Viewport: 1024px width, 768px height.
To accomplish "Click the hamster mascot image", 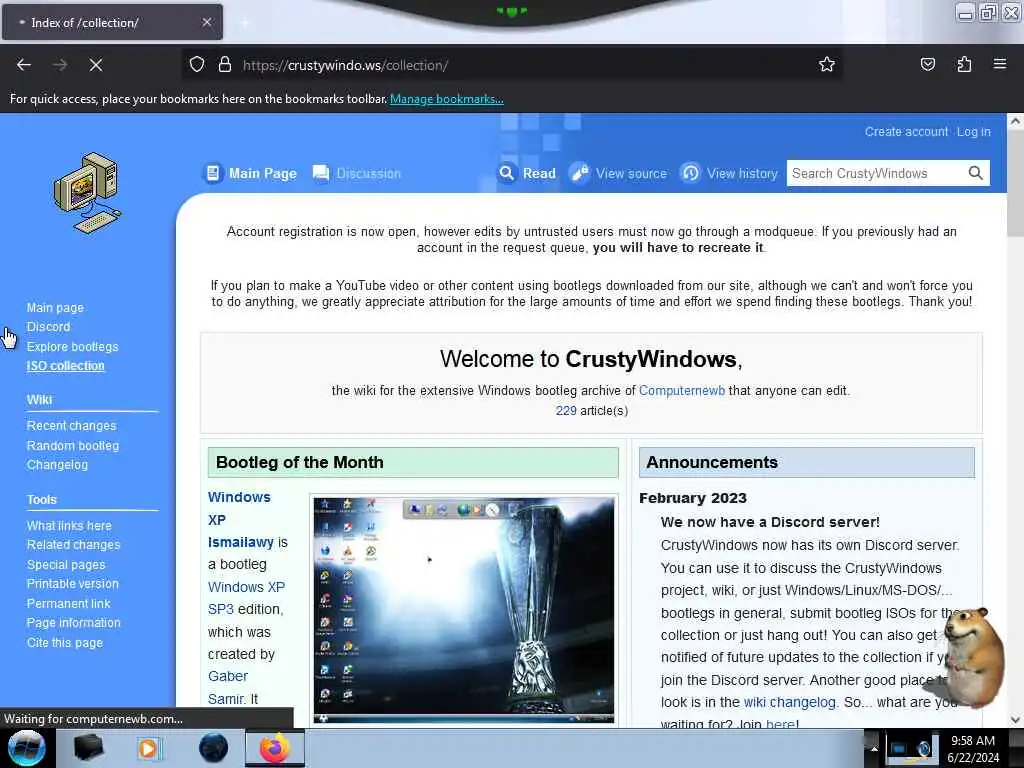I will (x=974, y=656).
